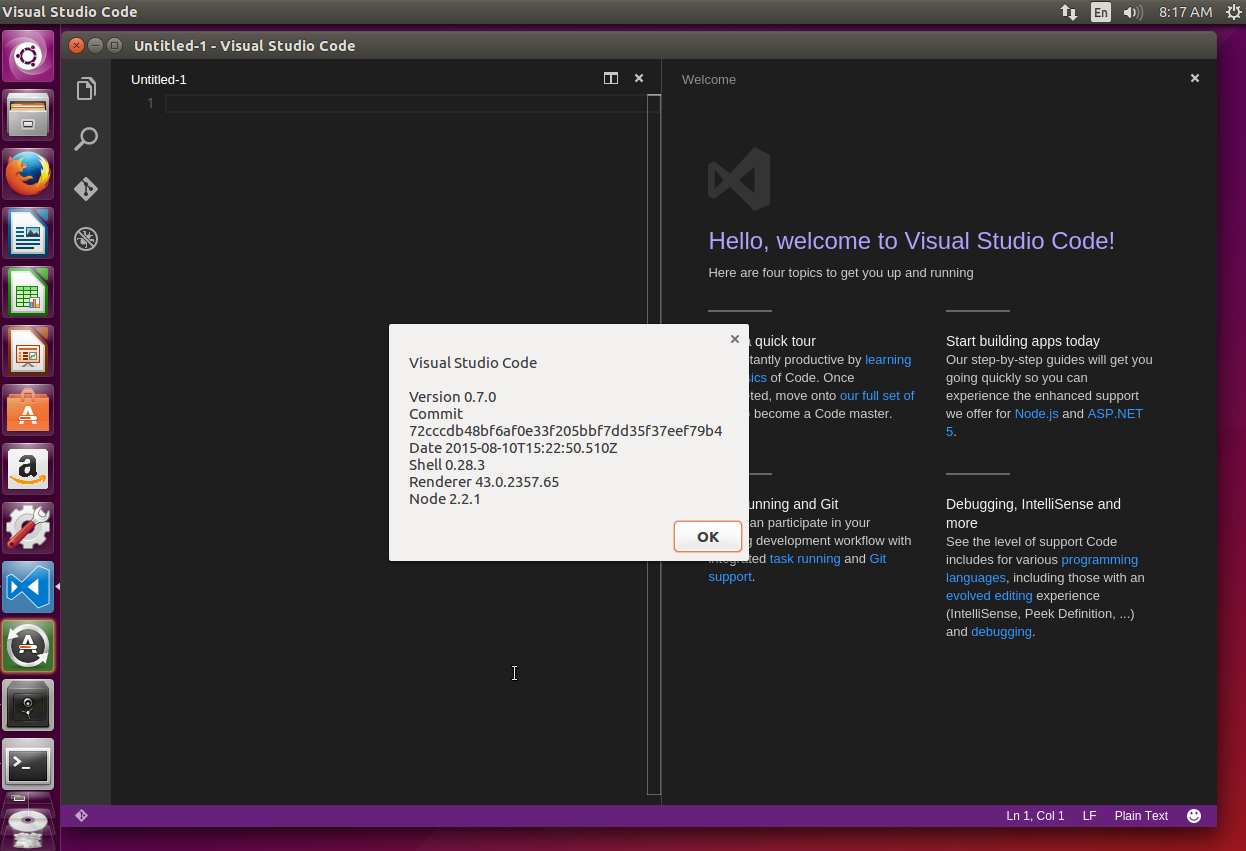
Task: Select the Untitled-1 editor tab
Action: 159,79
